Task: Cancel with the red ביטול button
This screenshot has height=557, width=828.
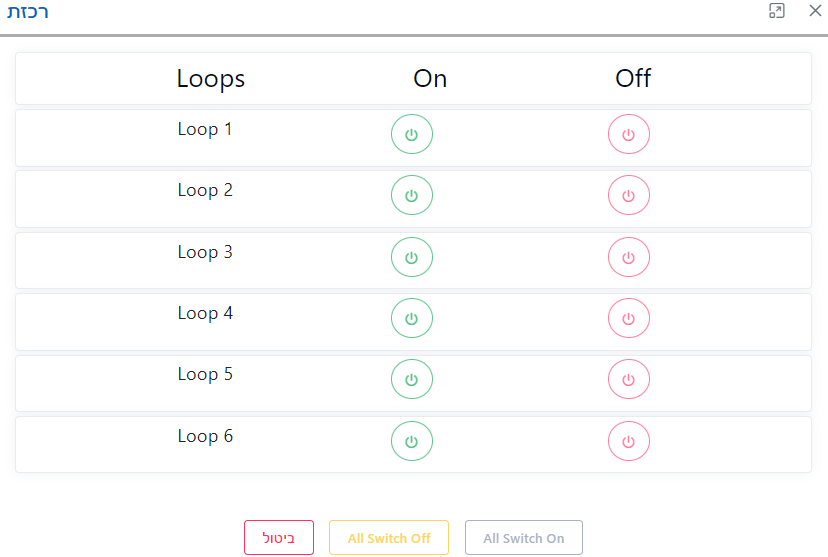Action: 279,538
